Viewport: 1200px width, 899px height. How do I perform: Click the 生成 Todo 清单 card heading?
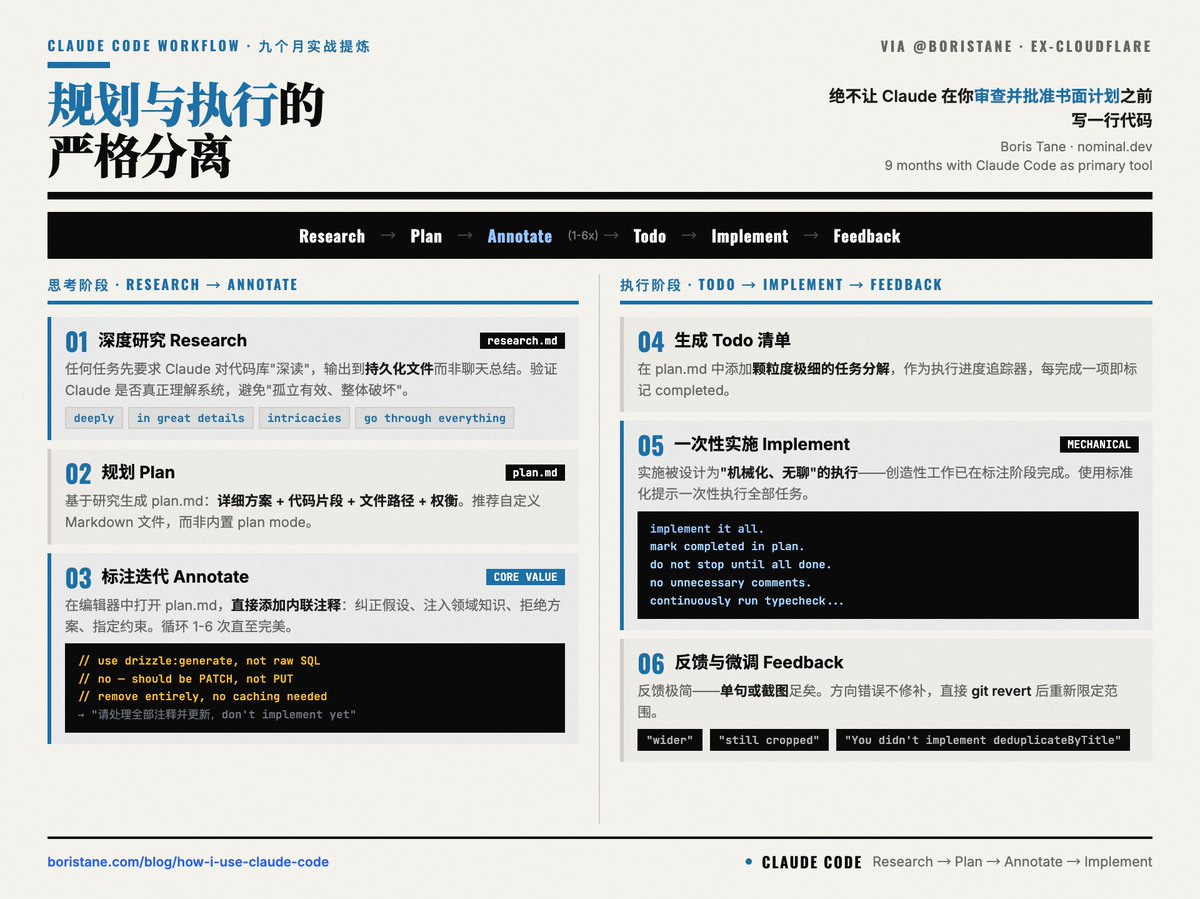[732, 341]
